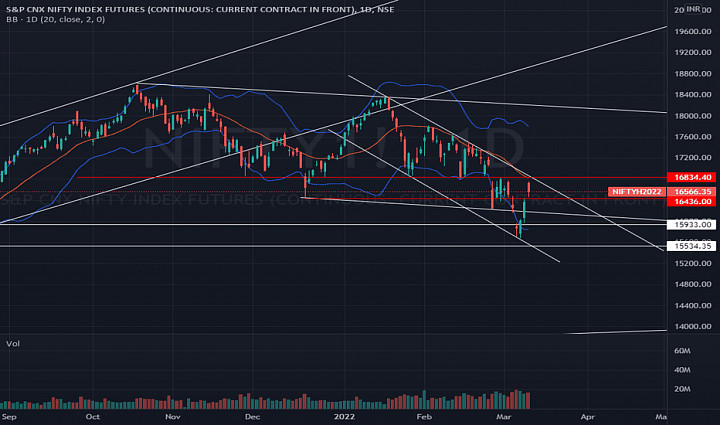Screen dimensions: 720x425
Task: Click the 20M volume axis label
Action: click(682, 389)
